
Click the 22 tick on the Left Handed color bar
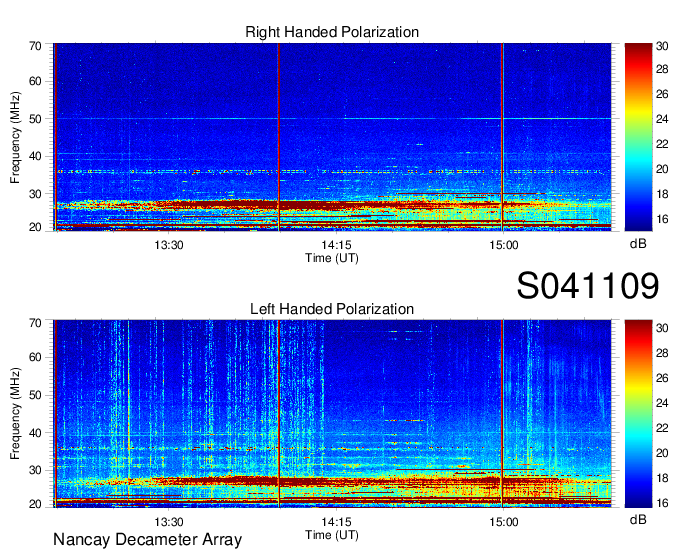662,428
